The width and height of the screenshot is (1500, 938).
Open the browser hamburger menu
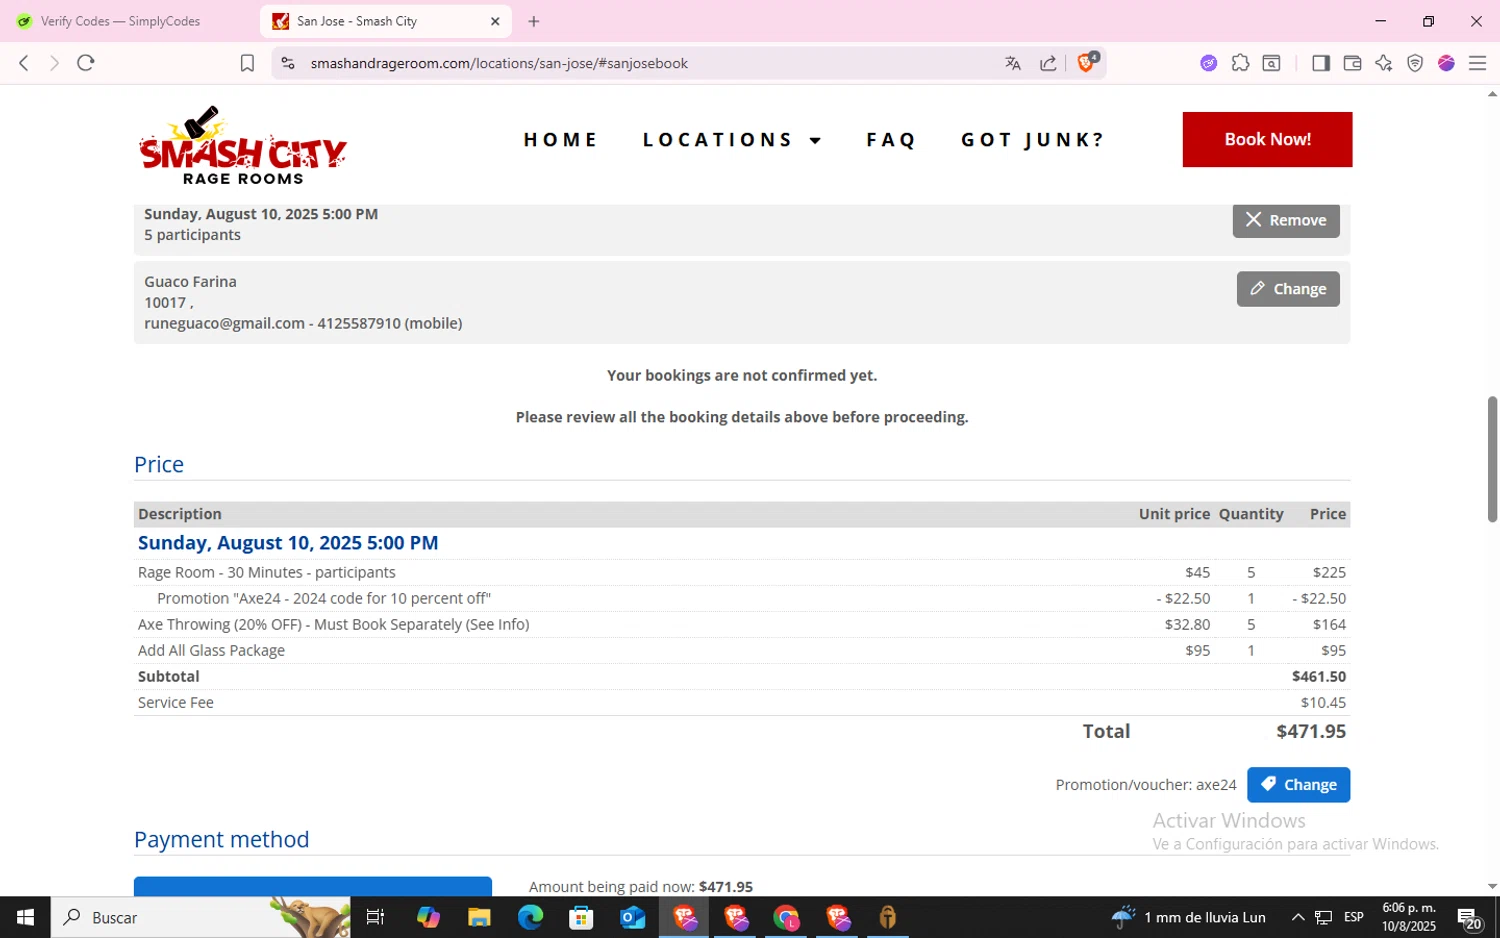point(1477,63)
